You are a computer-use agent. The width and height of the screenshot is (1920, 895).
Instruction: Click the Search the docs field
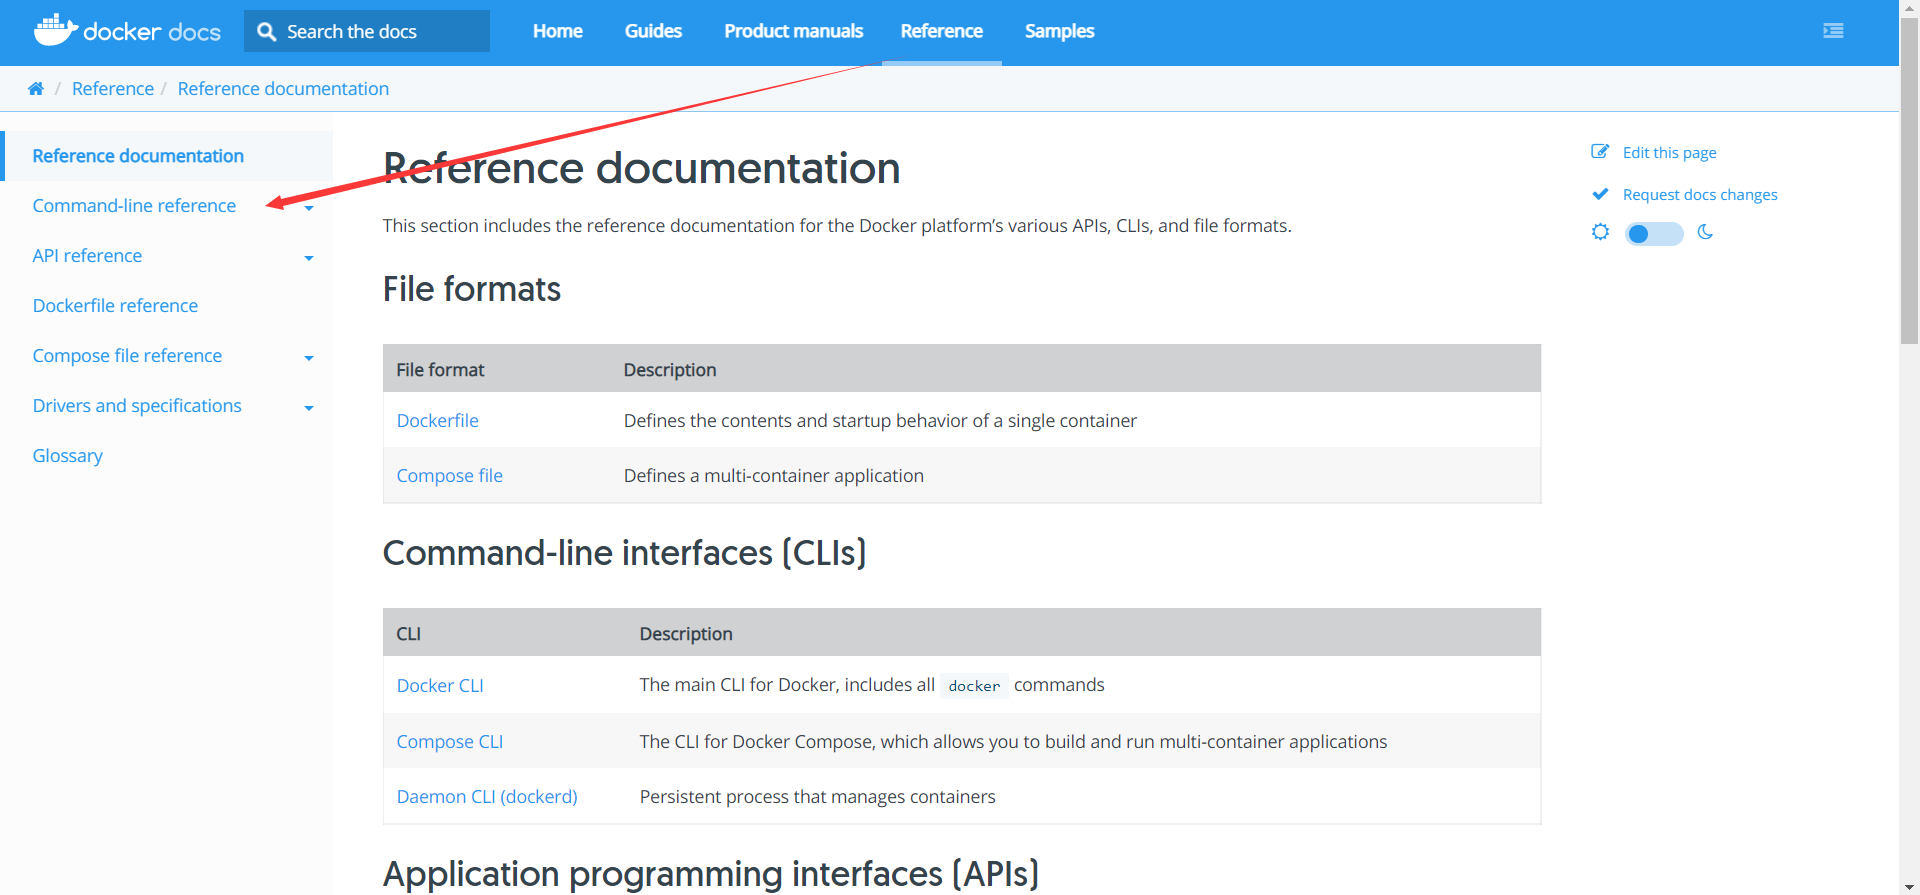pos(380,32)
